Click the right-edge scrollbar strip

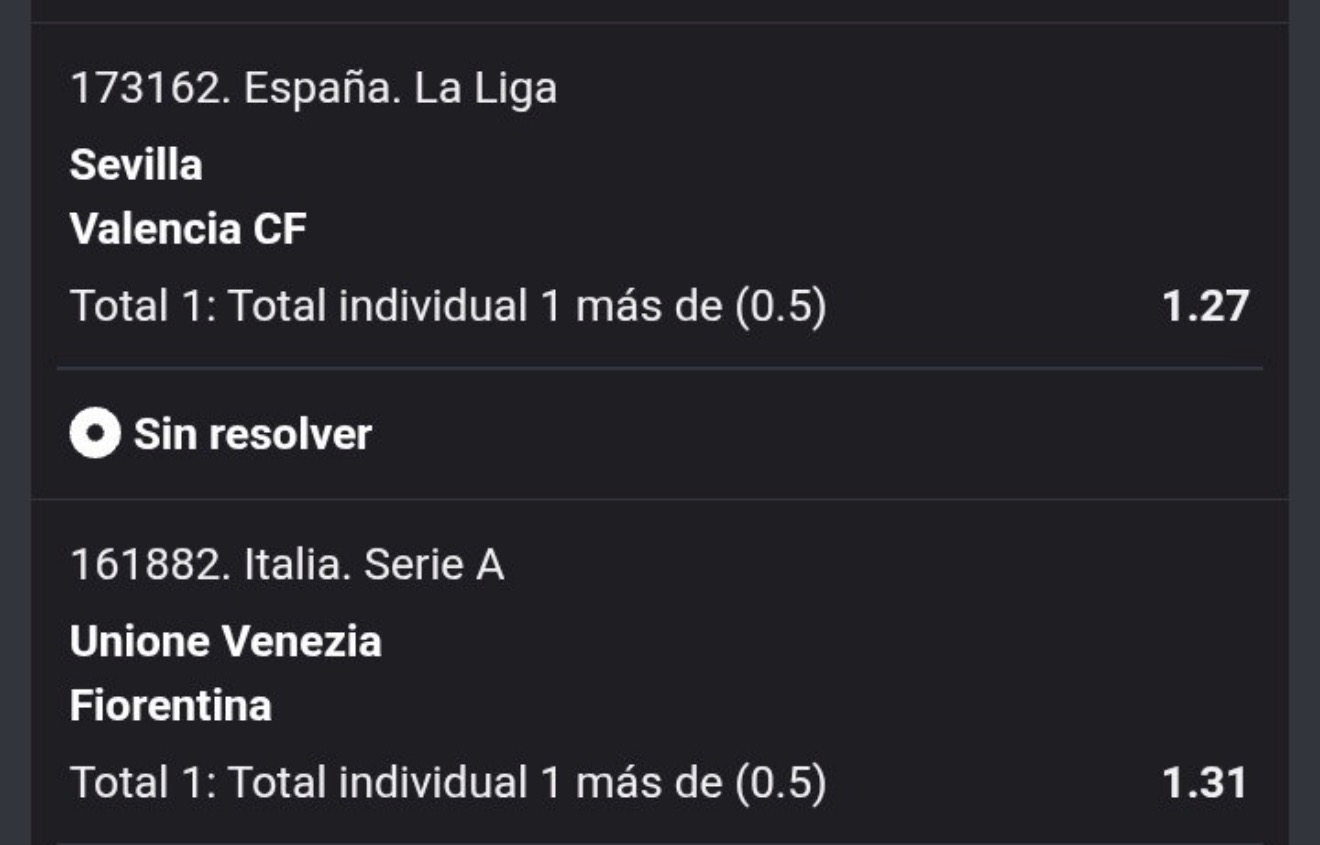point(1304,422)
